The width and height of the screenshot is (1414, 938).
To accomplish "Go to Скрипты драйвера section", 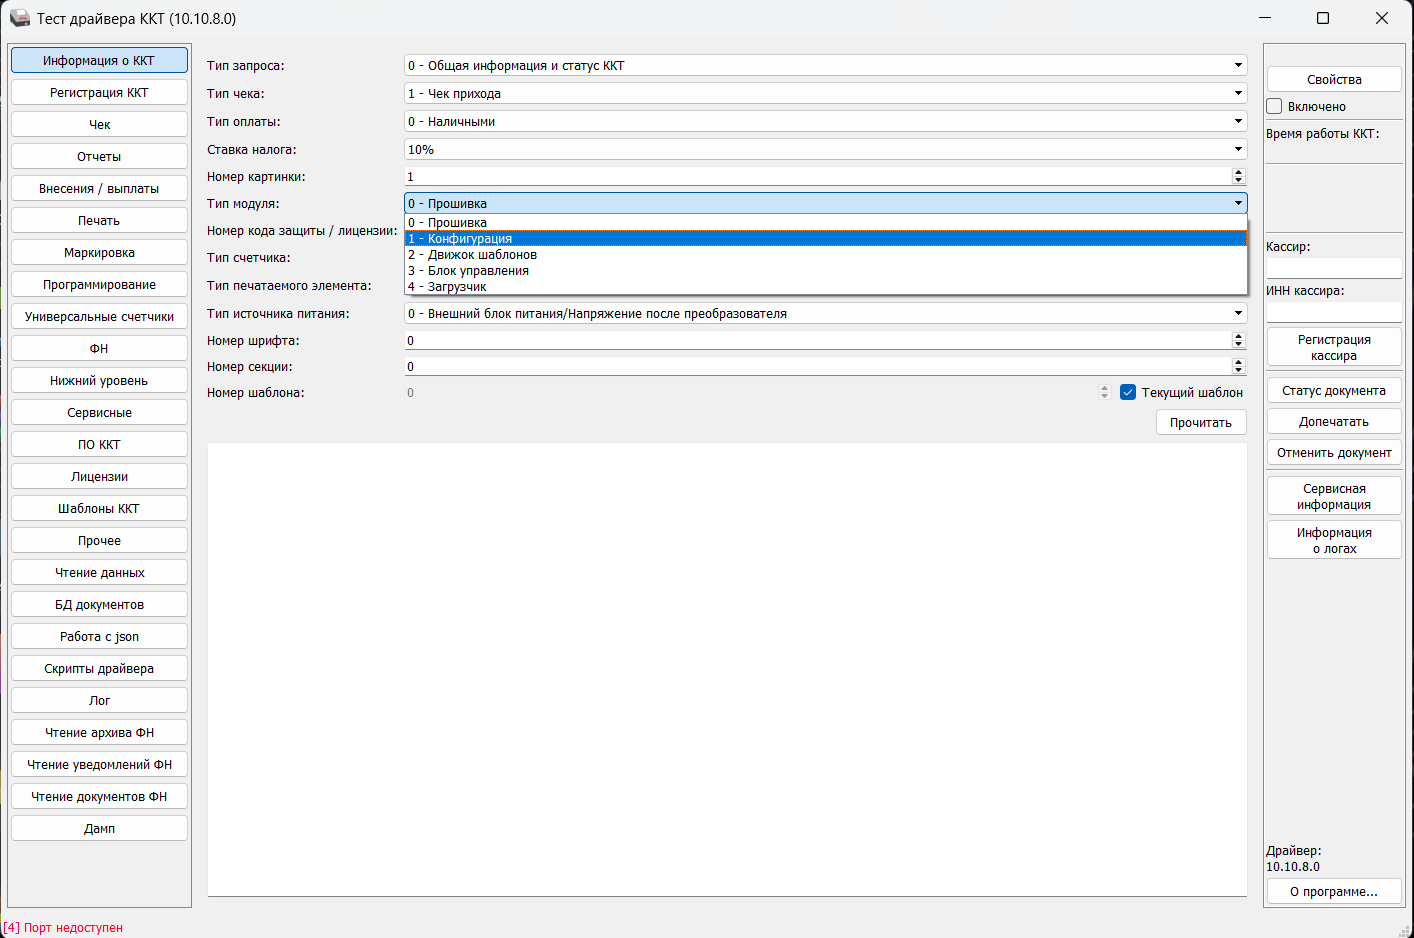I will [x=99, y=668].
